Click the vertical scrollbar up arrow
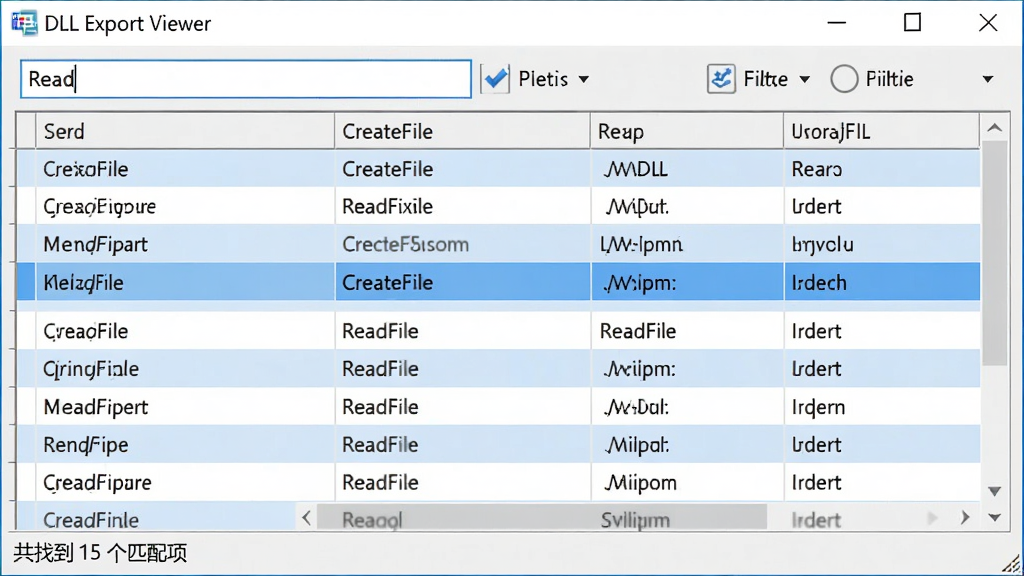 [995, 128]
